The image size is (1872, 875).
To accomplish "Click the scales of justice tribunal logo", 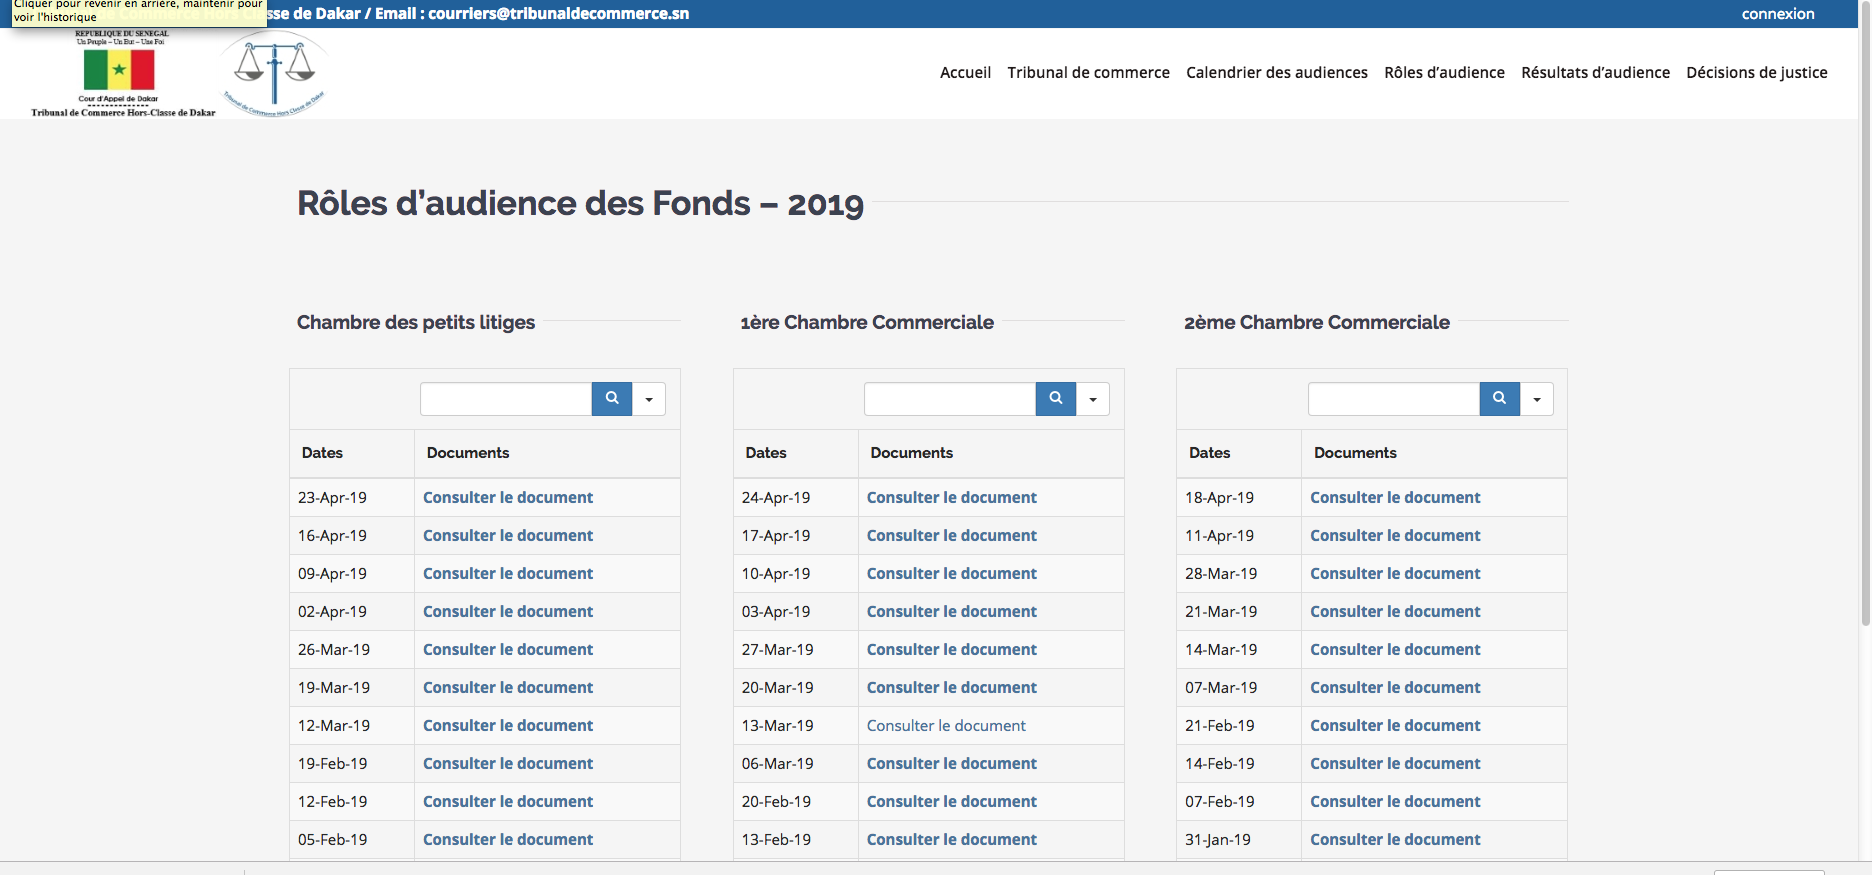I will tap(274, 73).
